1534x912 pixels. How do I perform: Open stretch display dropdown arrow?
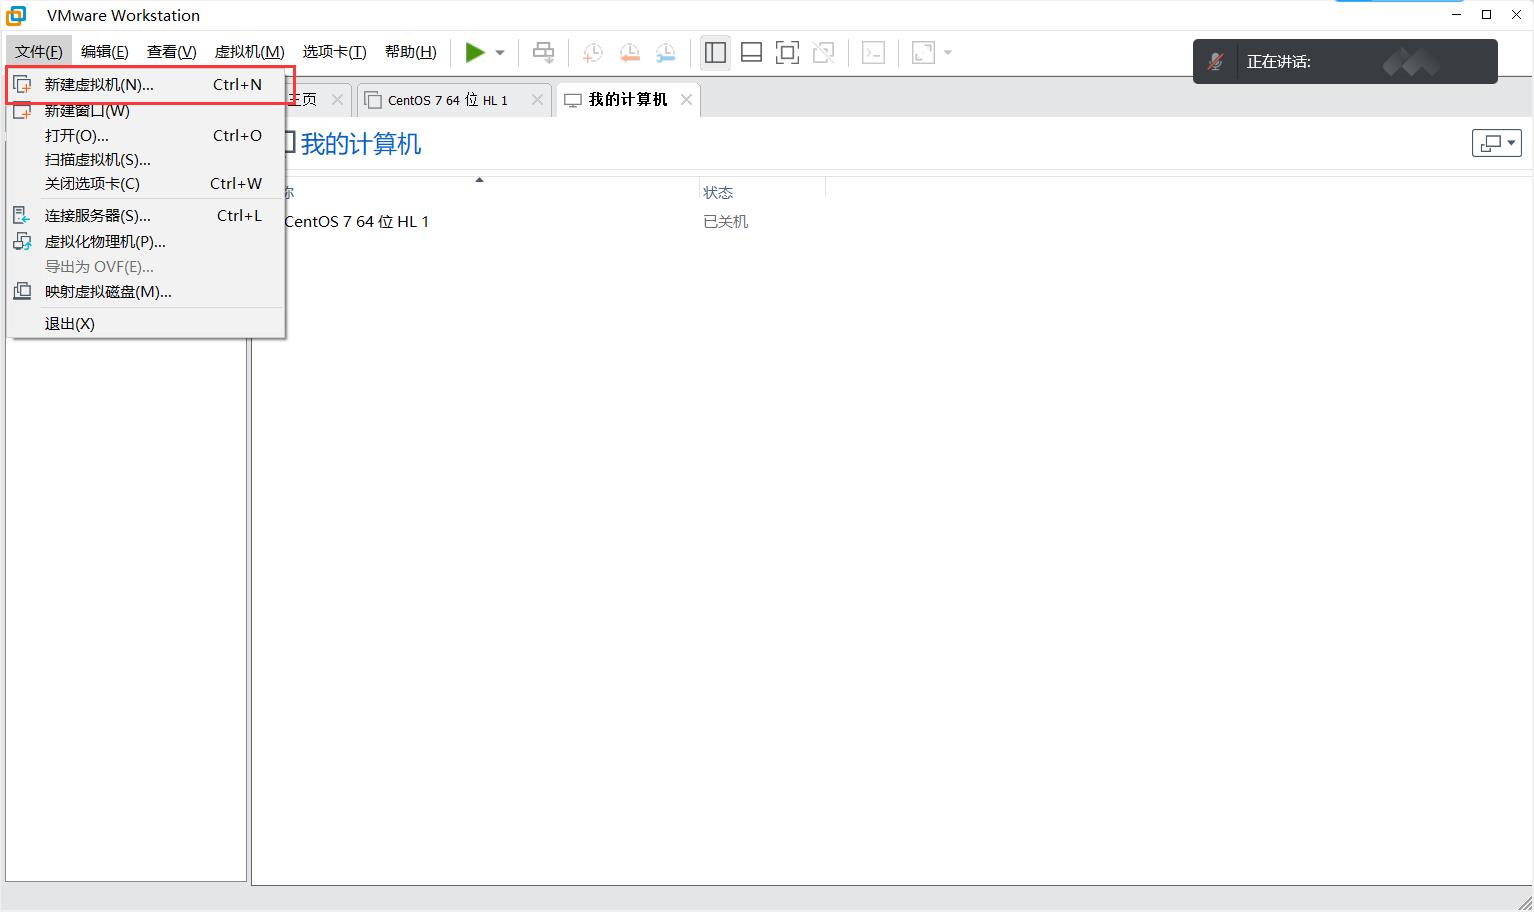click(x=948, y=53)
